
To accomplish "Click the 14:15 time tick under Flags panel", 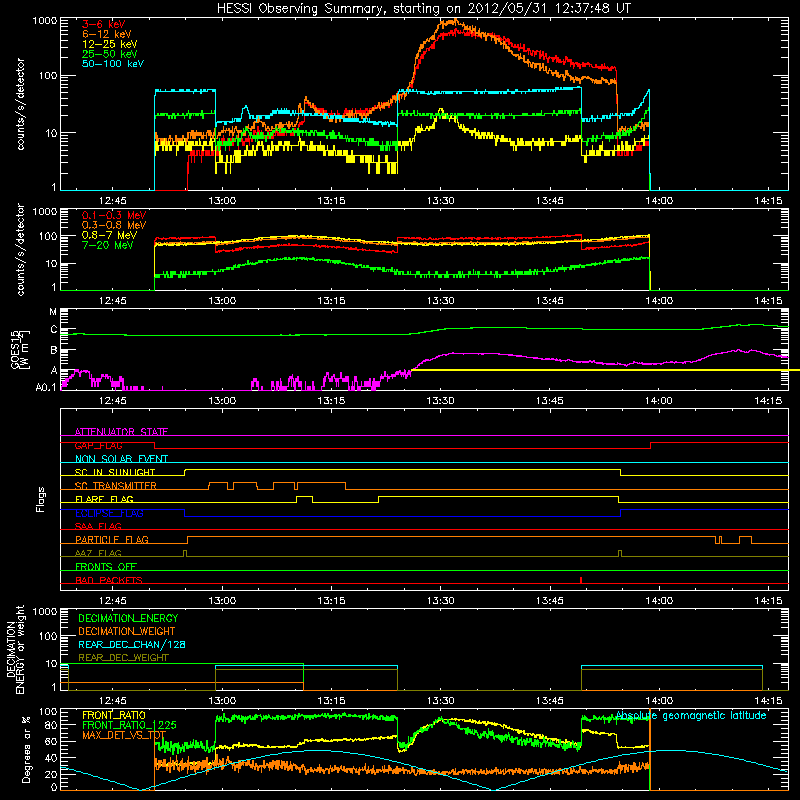I will (x=768, y=601).
